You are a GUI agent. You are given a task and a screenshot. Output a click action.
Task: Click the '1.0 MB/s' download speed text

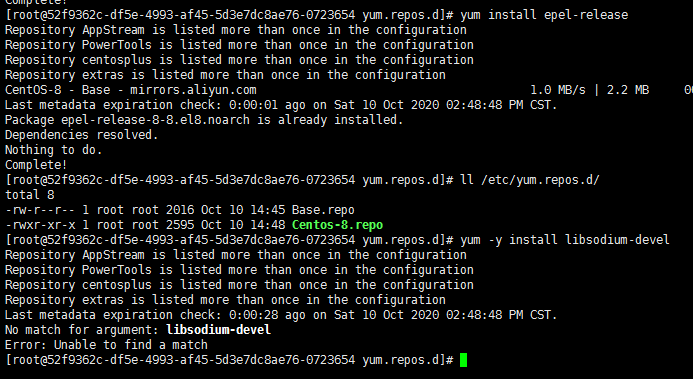(558, 90)
